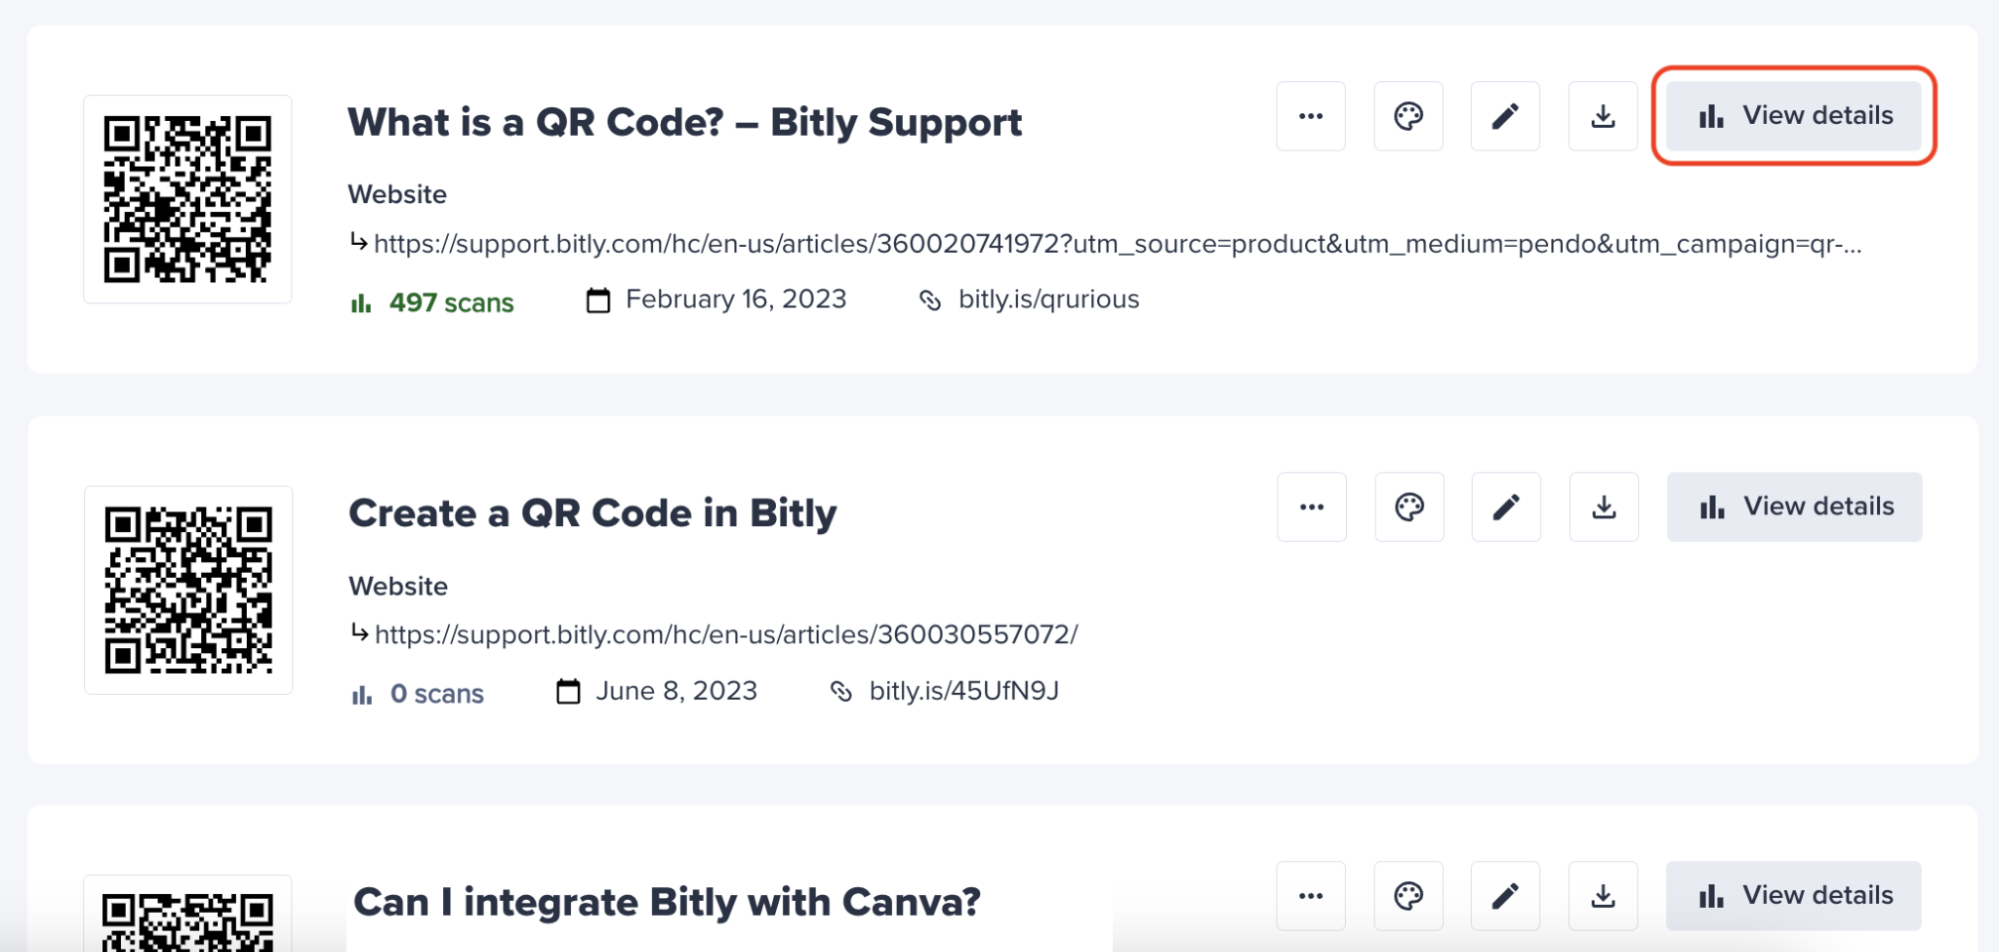Download the Canva integration QR code
The height and width of the screenshot is (952, 1999).
(x=1603, y=896)
